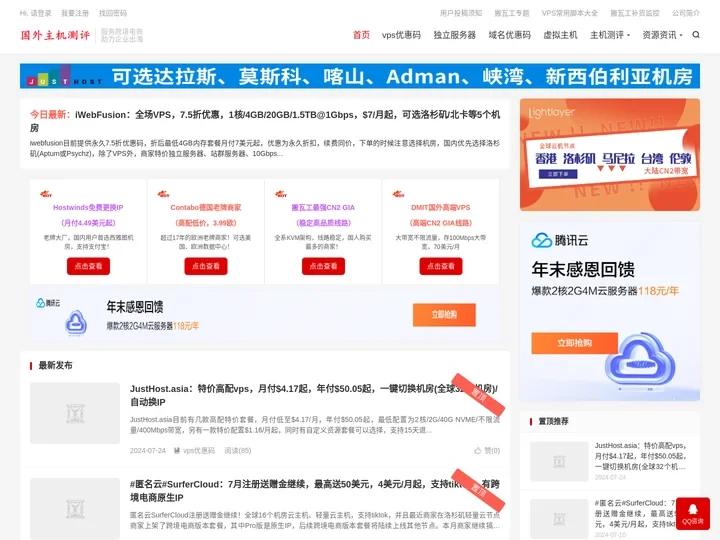Click 点击查看 under DMIT card
Screen dimensions: 720x540
441,266
